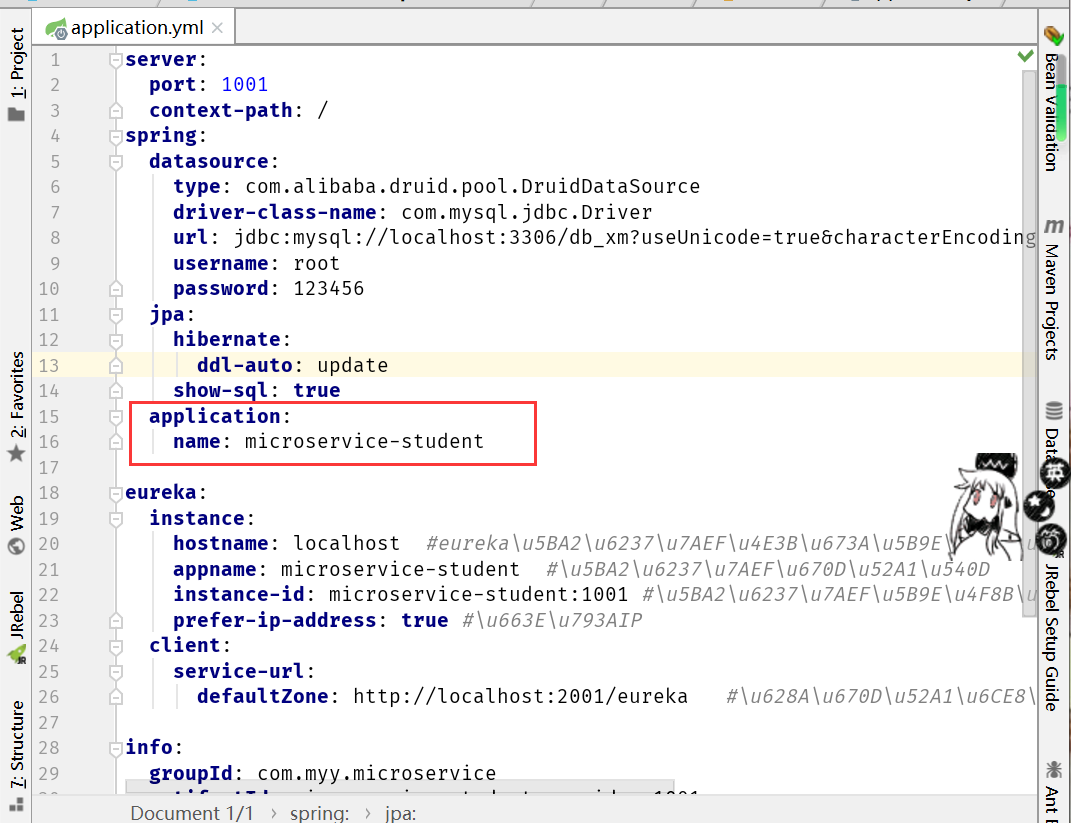
Task: Click the 'driver-class-name' key
Action: tap(275, 212)
